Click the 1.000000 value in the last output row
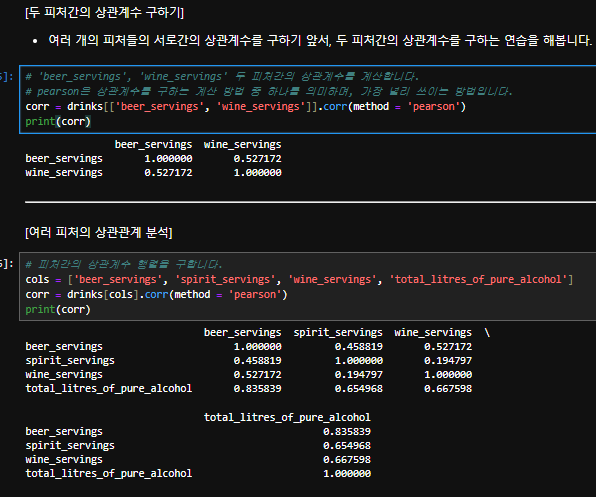This screenshot has height=497, width=596. pyautogui.click(x=347, y=474)
